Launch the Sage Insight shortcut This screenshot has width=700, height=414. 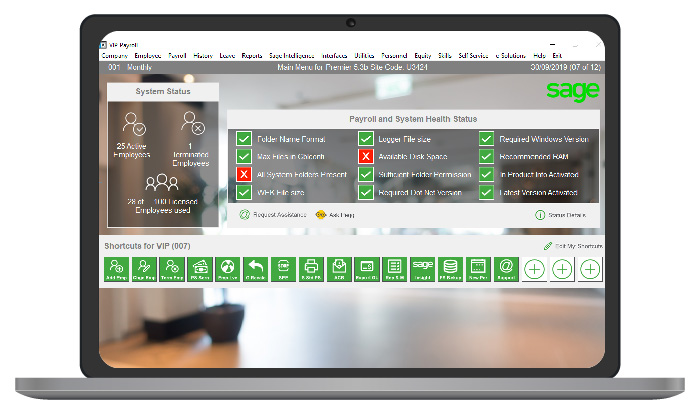pos(422,269)
